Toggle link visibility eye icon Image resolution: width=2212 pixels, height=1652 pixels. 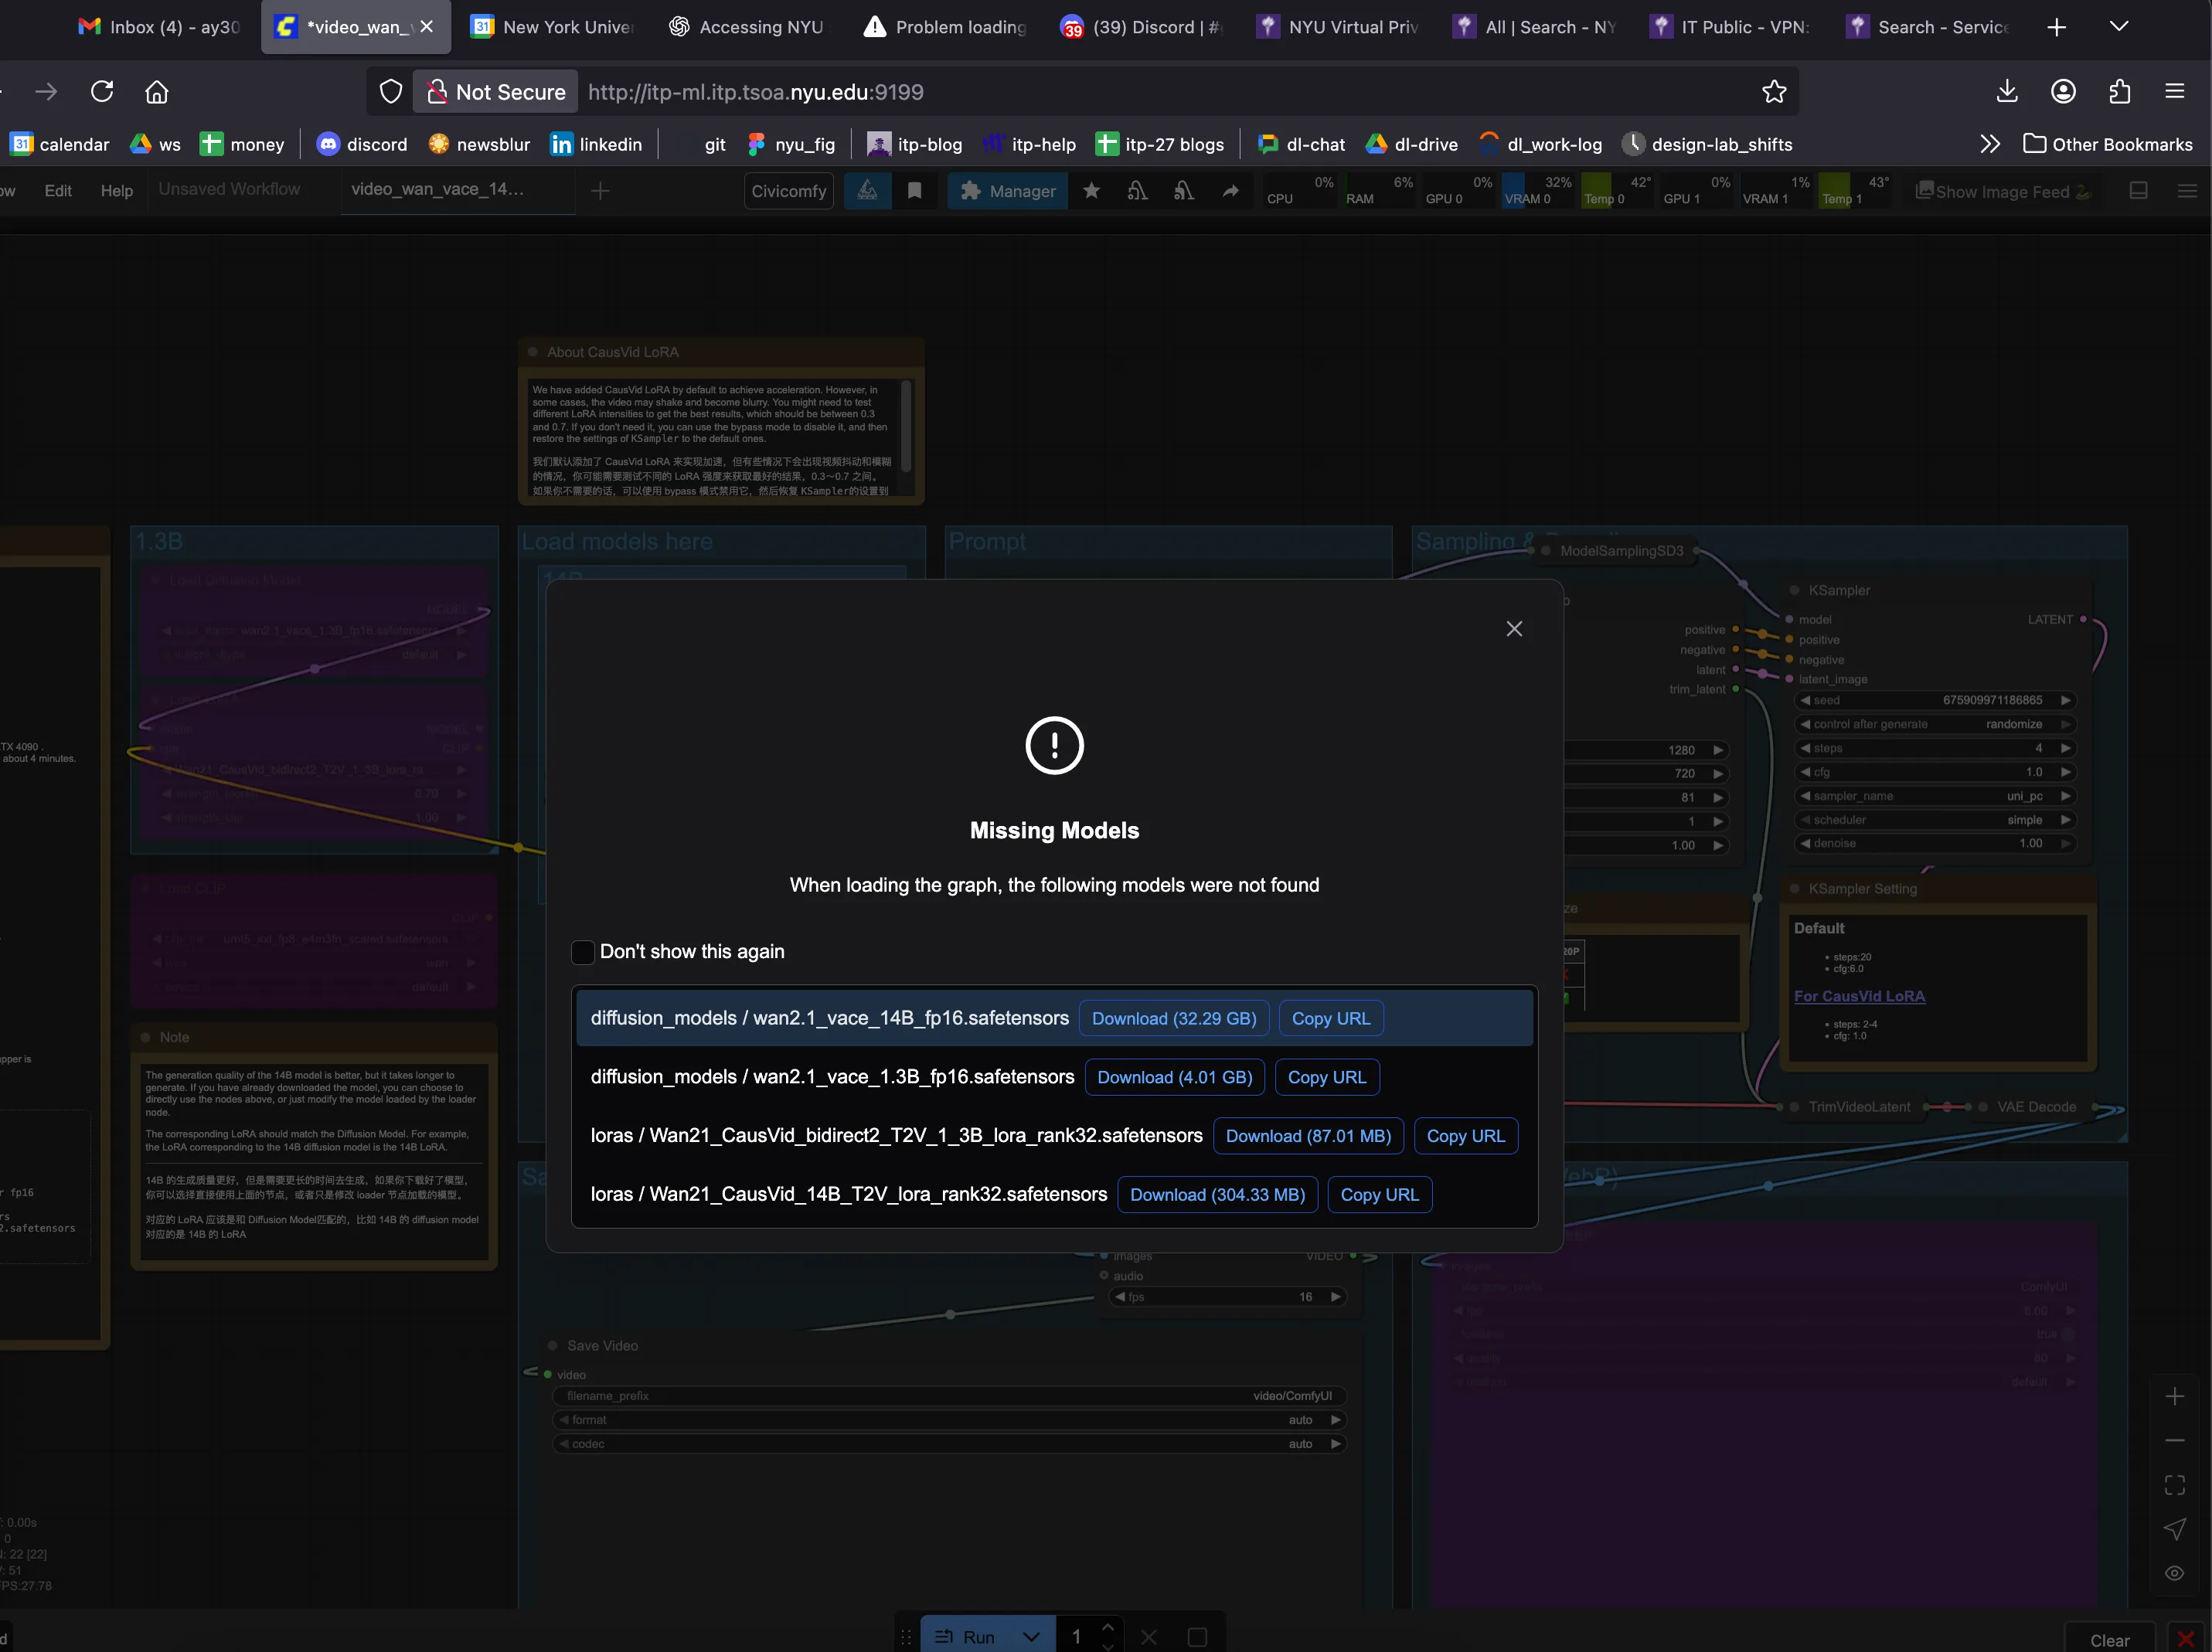(2174, 1573)
